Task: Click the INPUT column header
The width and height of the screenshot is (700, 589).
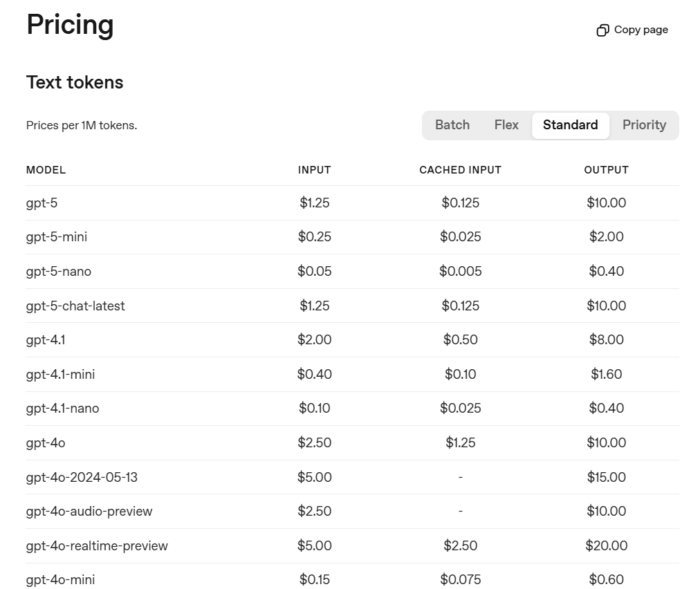Action: pos(314,170)
